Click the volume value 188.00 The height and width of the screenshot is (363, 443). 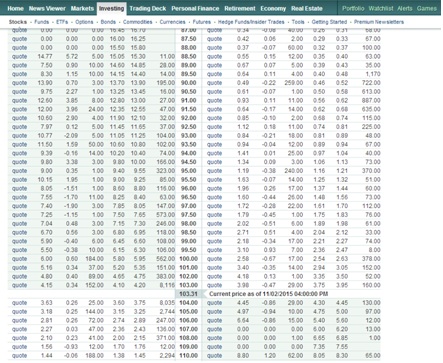point(94,356)
